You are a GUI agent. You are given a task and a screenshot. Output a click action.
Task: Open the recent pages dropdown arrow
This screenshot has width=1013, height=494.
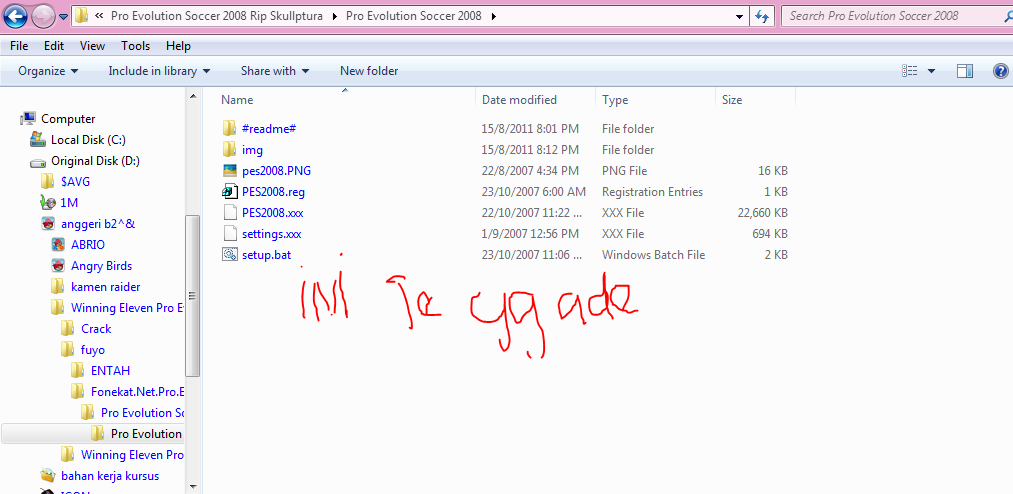tap(63, 17)
